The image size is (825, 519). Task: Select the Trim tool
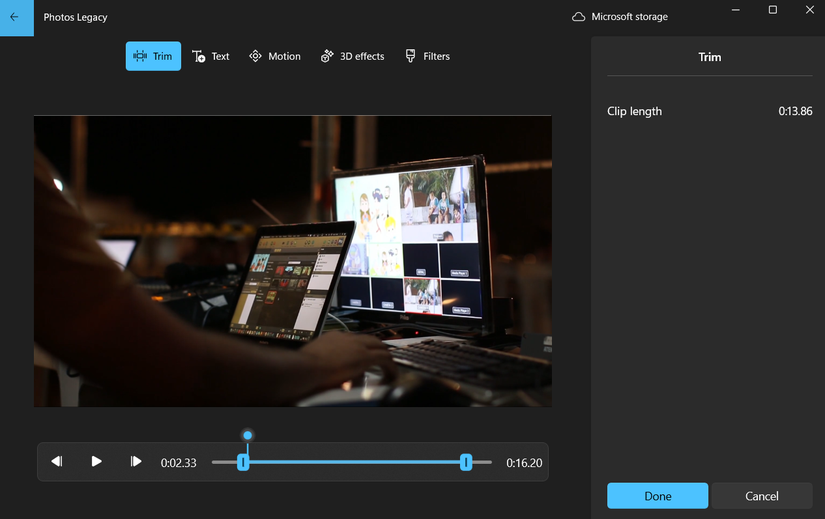point(153,56)
